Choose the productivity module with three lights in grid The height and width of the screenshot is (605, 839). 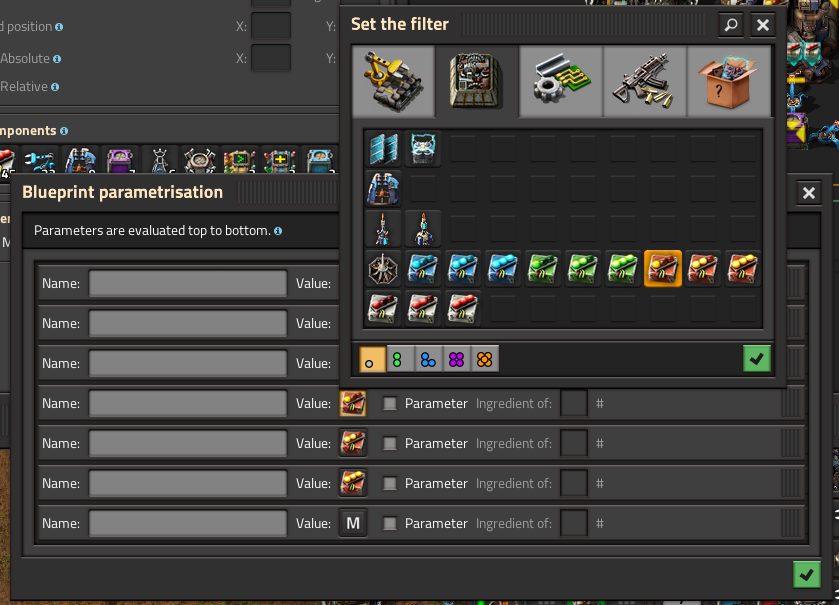pos(743,269)
